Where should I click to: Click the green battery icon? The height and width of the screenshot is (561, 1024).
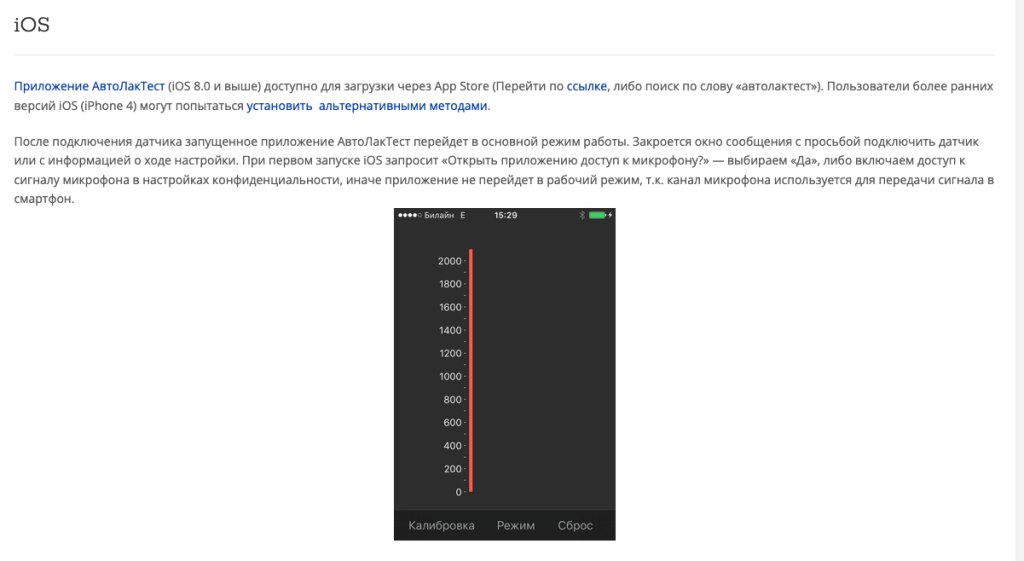coord(598,215)
